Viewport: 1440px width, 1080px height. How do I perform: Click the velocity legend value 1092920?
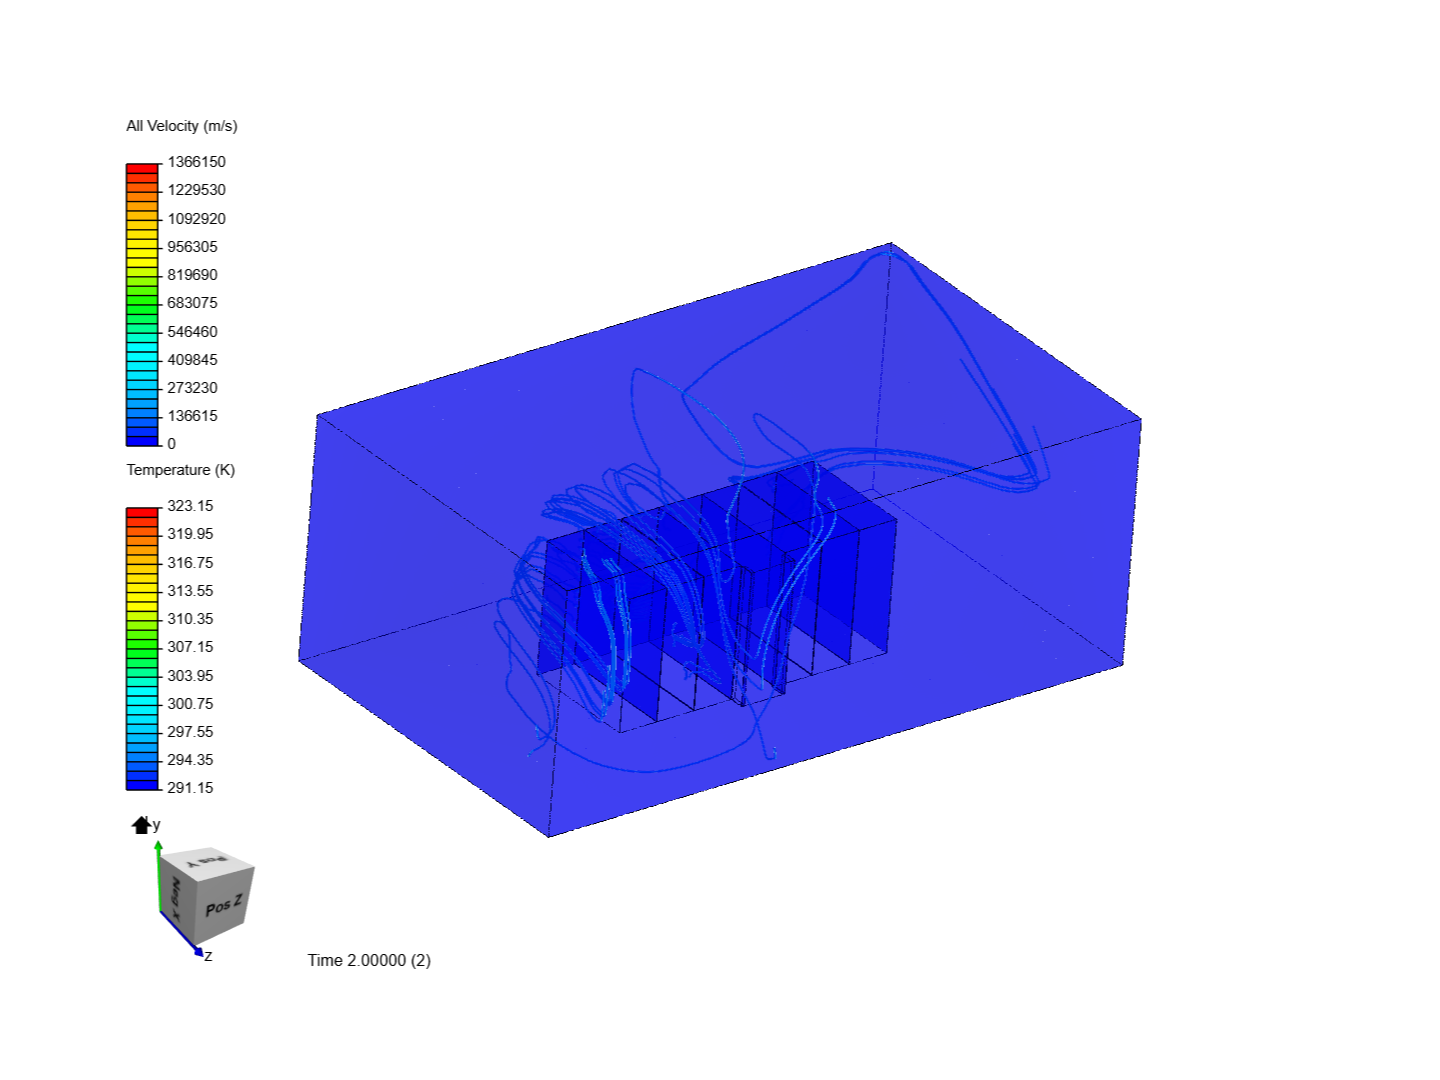point(197,219)
